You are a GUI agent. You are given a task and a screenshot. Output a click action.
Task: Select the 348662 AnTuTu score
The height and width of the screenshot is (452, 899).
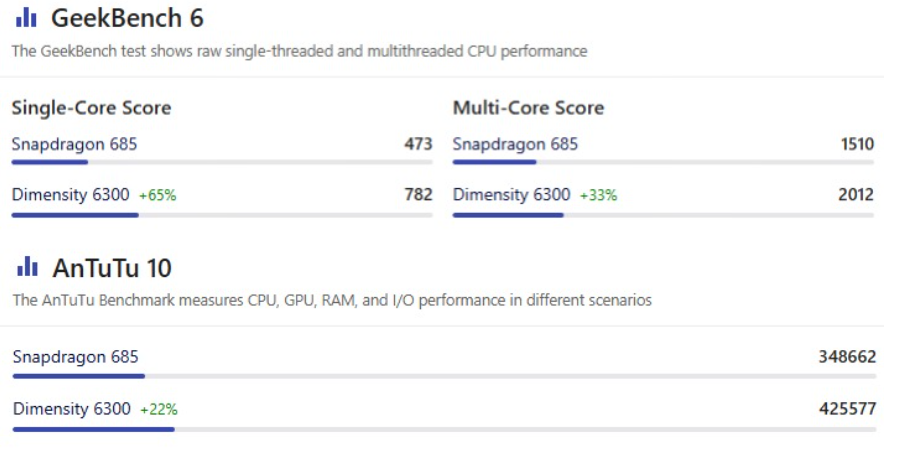[846, 357]
